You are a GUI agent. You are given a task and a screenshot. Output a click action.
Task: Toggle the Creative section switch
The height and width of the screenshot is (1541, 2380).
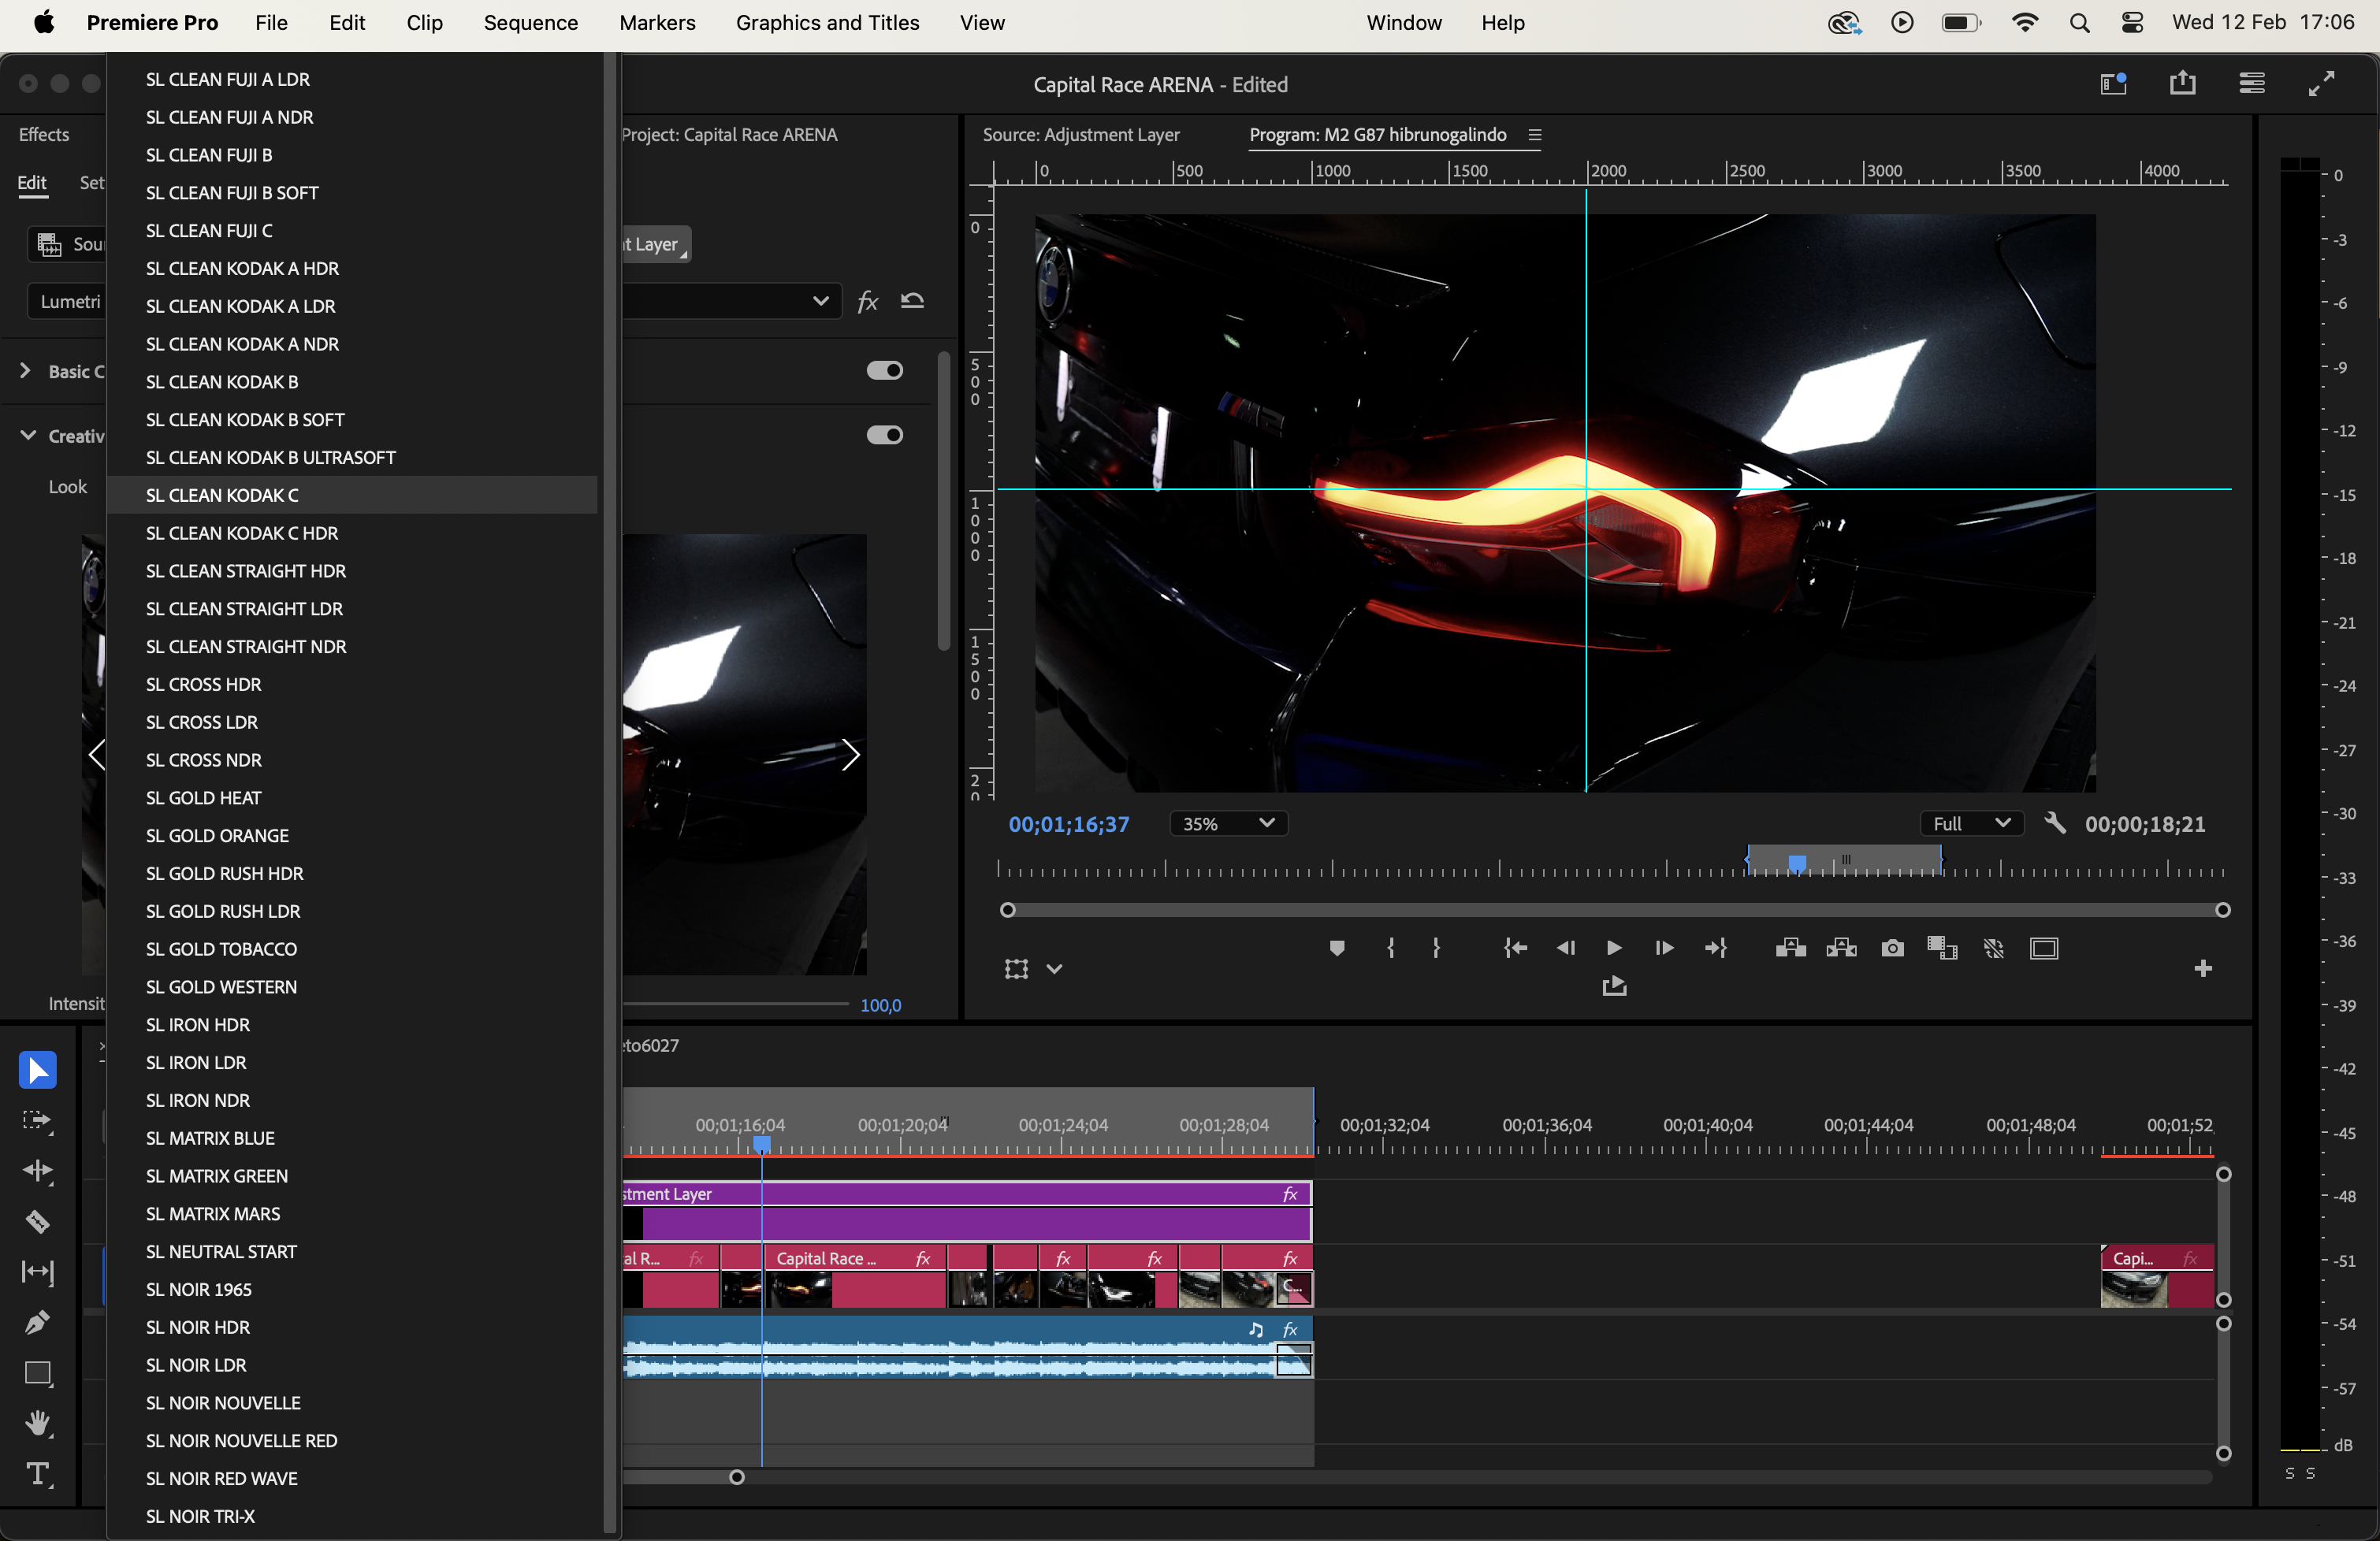coord(884,435)
